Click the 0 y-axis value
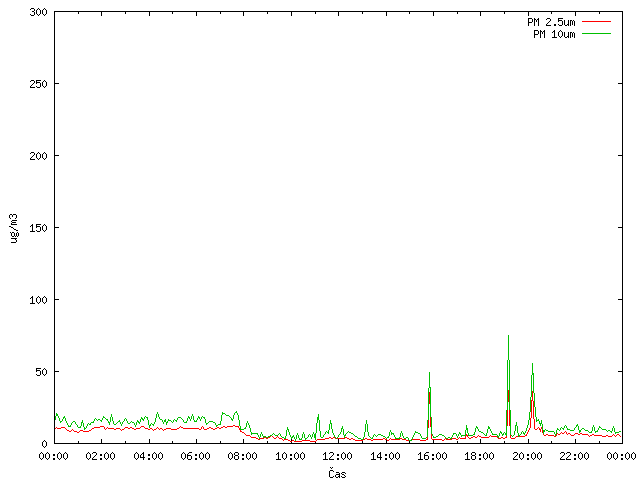 [x=44, y=444]
